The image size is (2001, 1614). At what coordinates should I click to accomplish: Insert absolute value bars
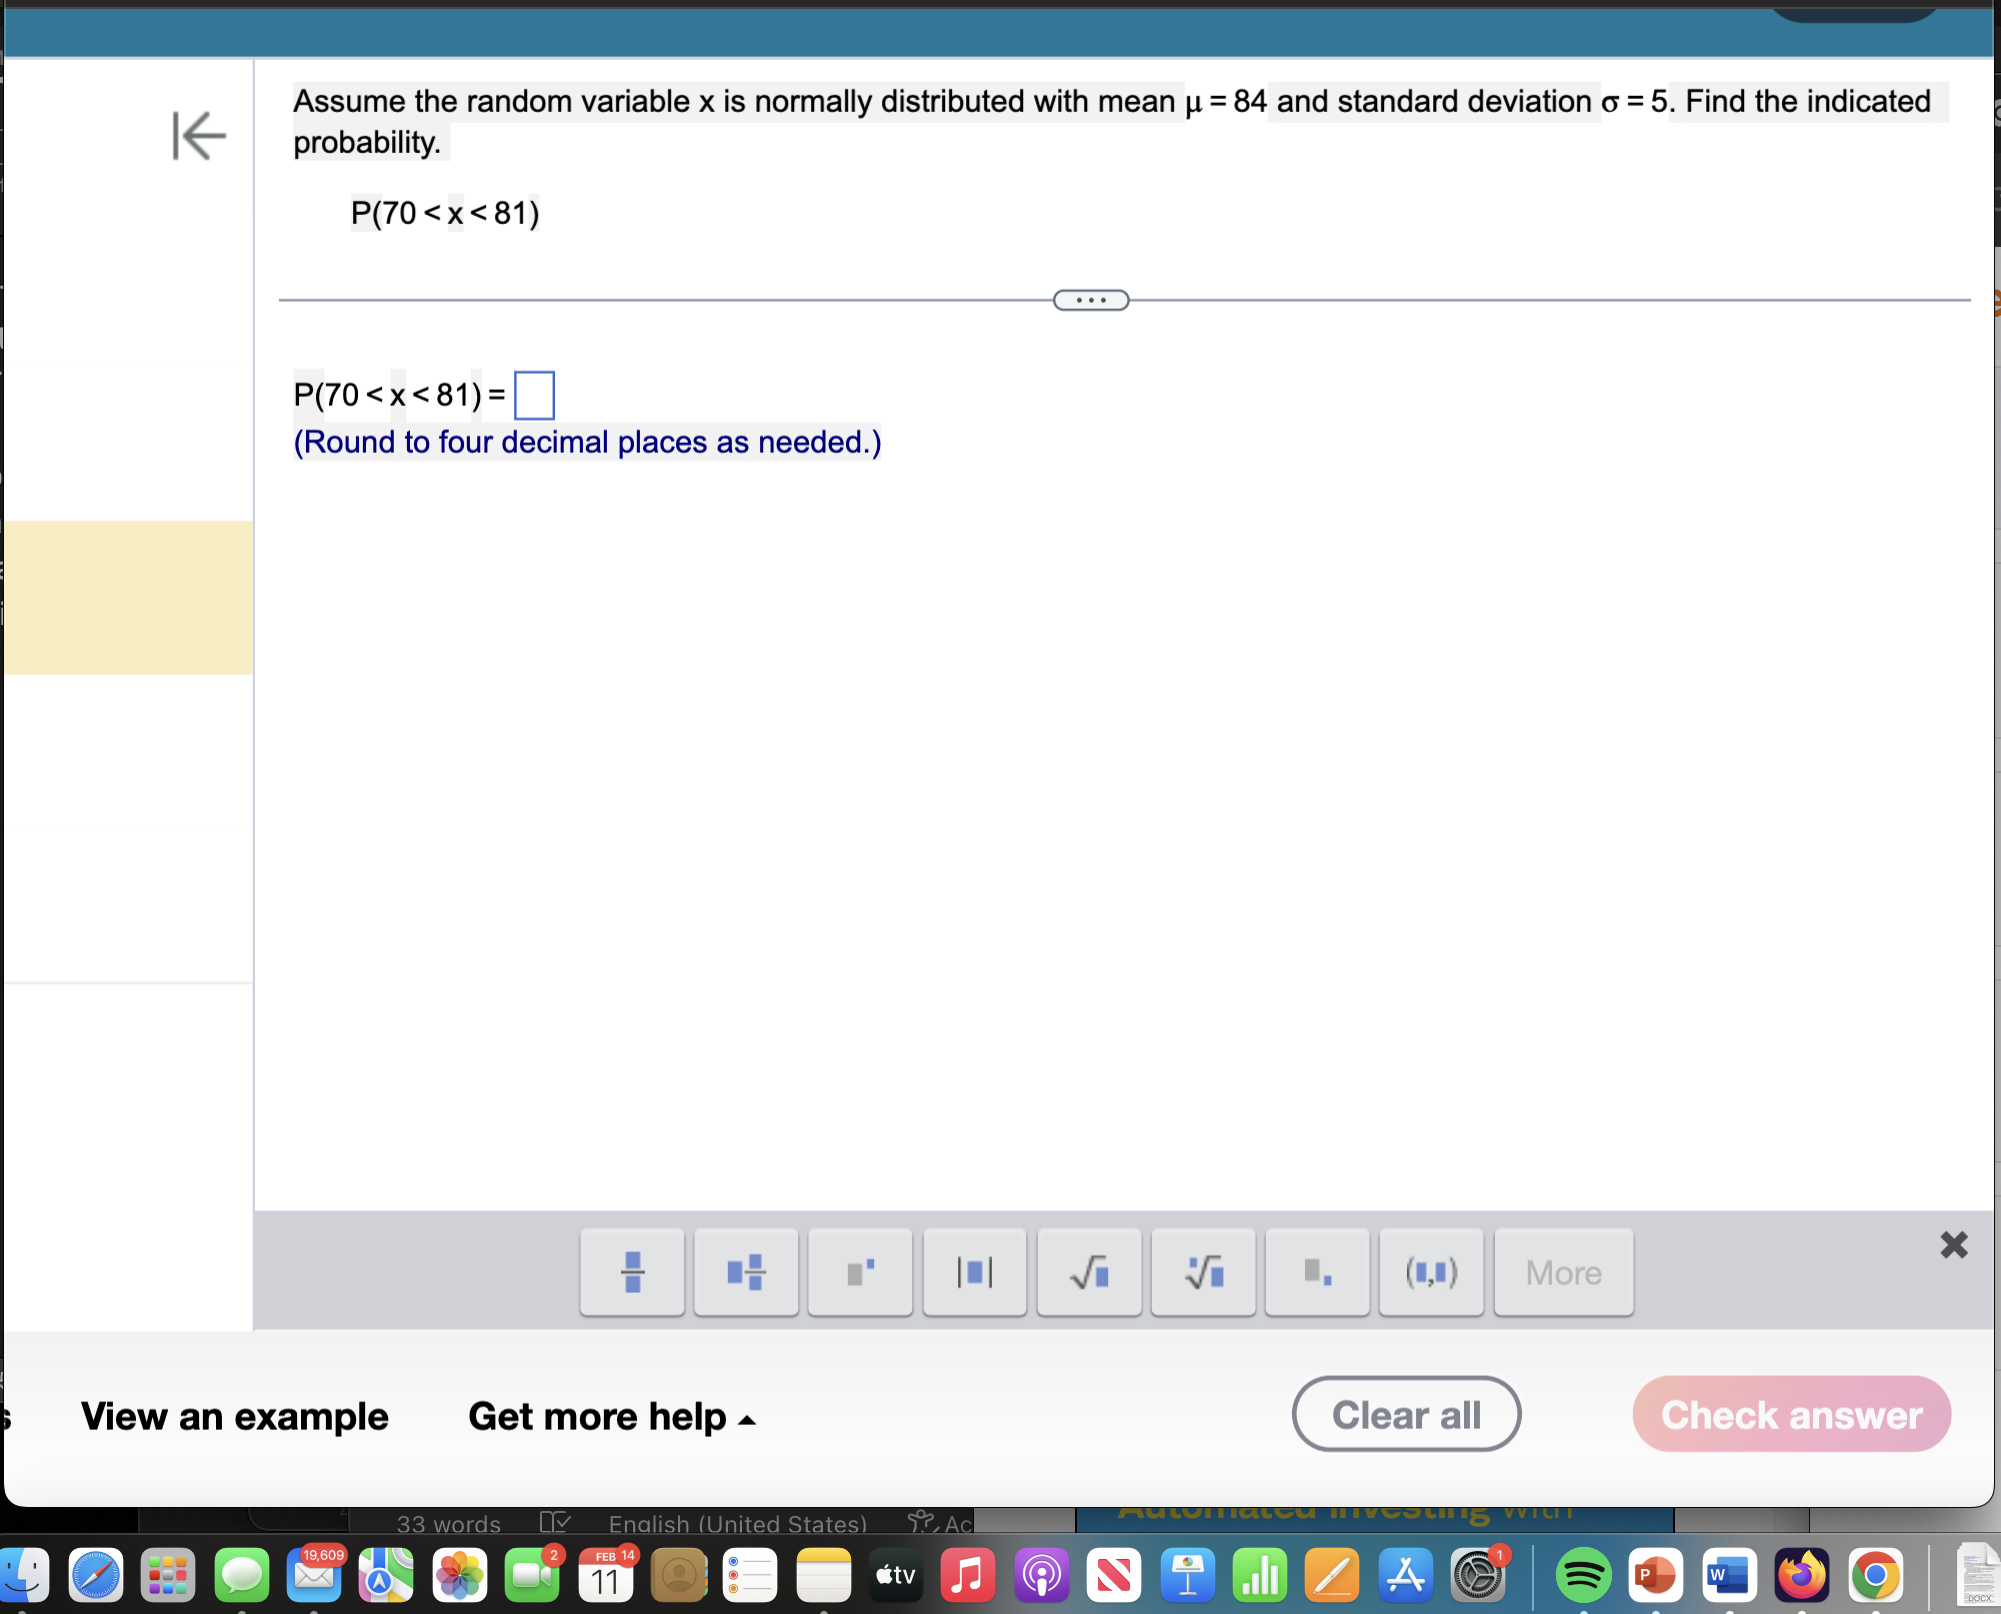click(x=974, y=1272)
